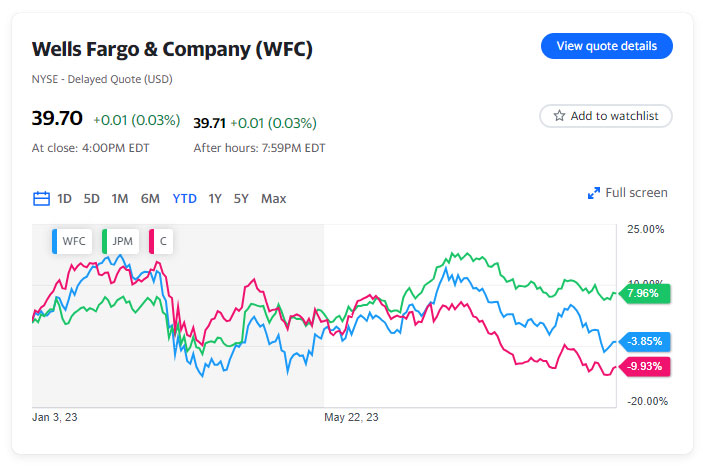Show the 1Y chart range

[x=215, y=198]
